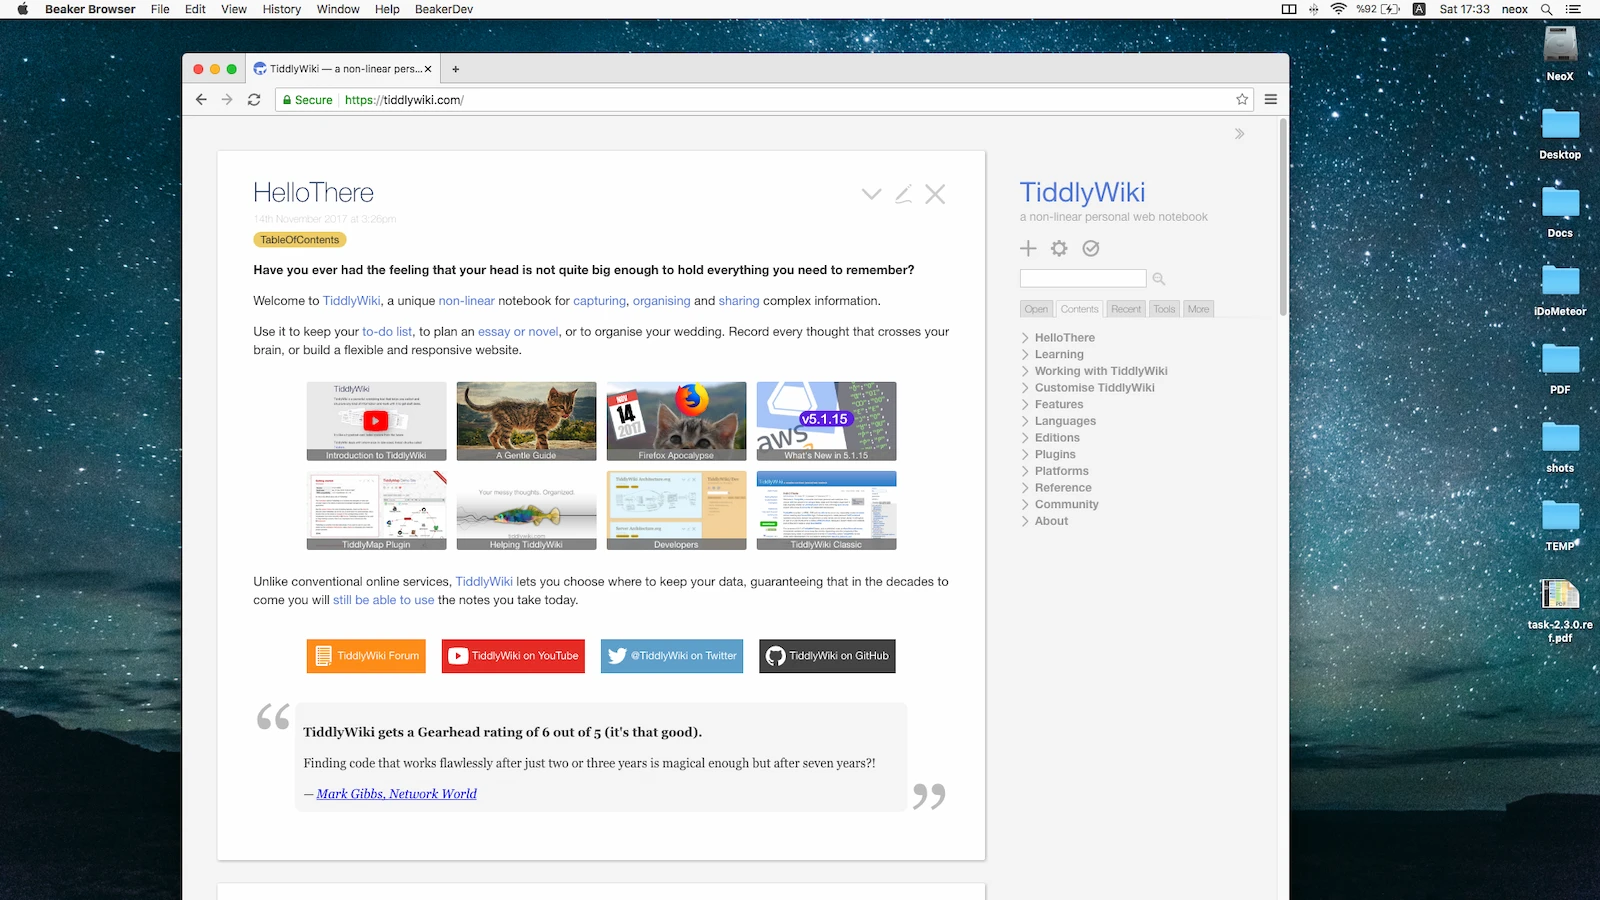Select the iDoMeteor desktop folder
The image size is (1600, 900).
click(x=1560, y=289)
